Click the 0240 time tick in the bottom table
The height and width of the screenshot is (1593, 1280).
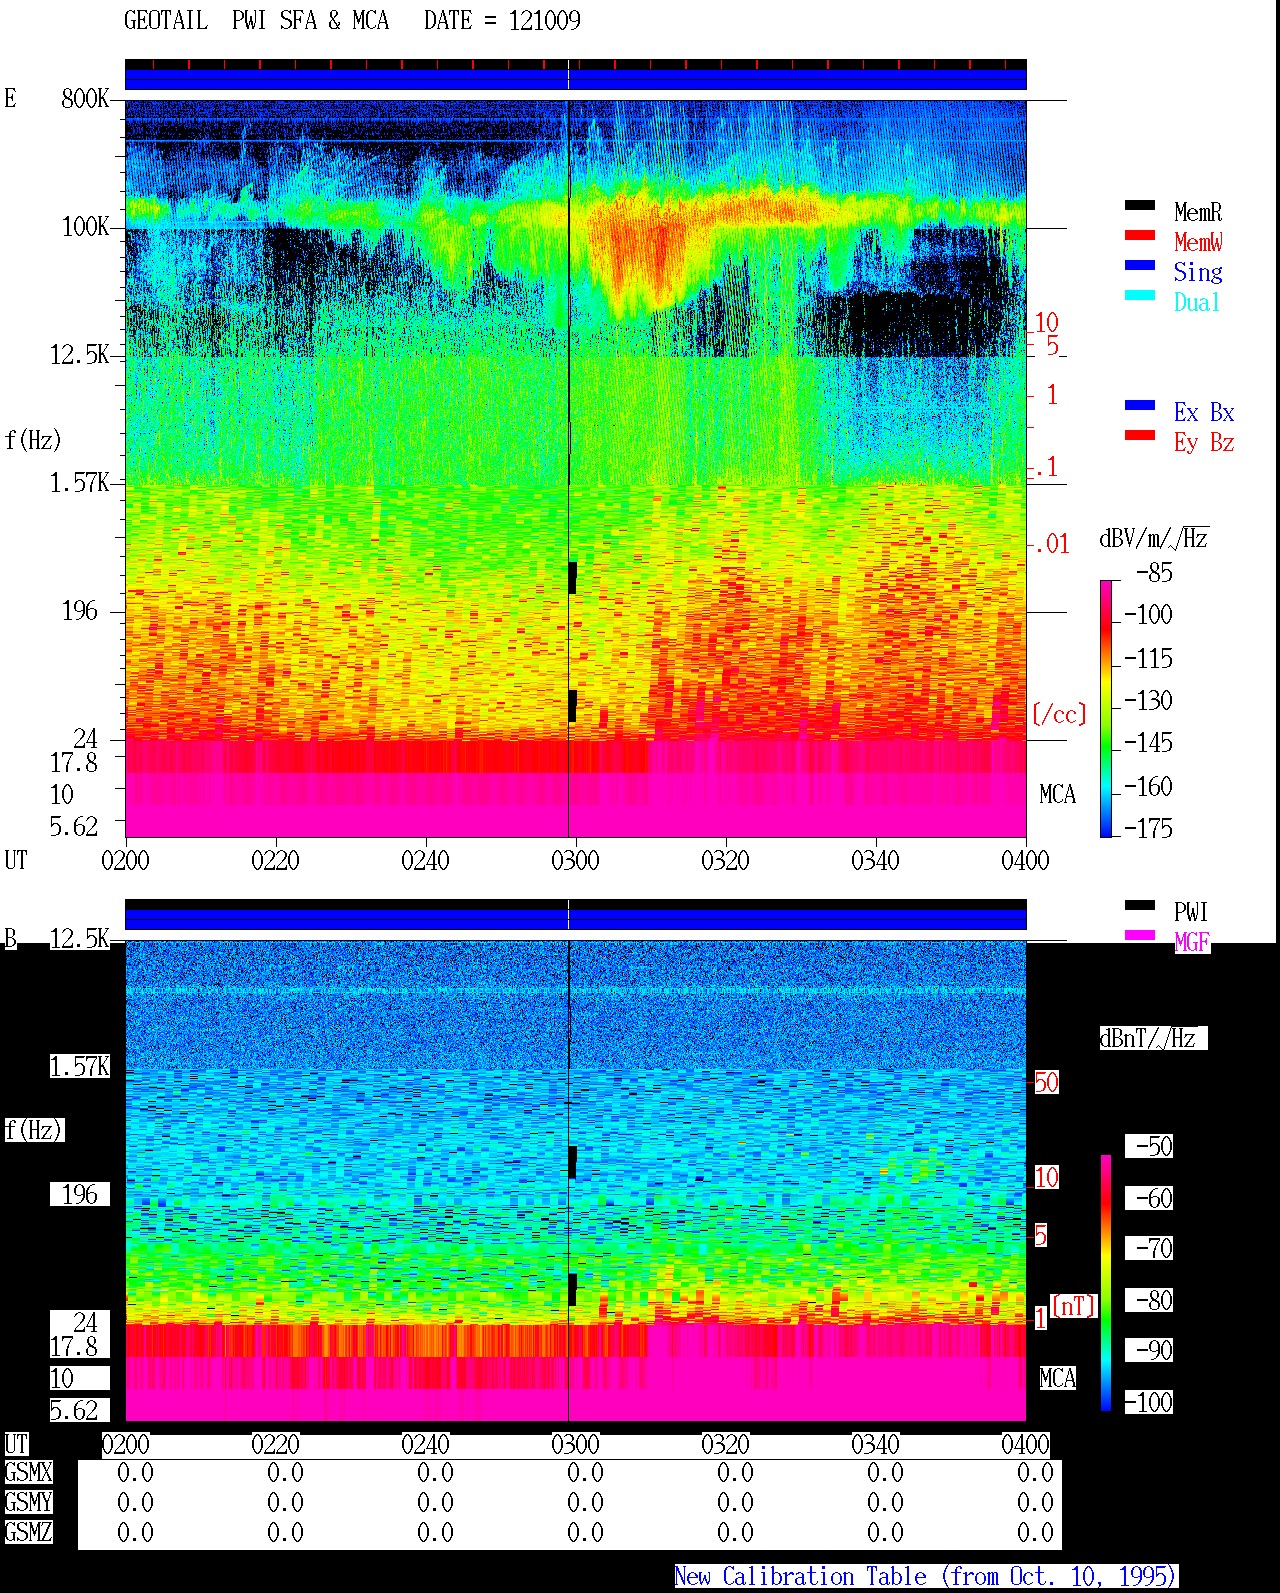click(x=425, y=1445)
